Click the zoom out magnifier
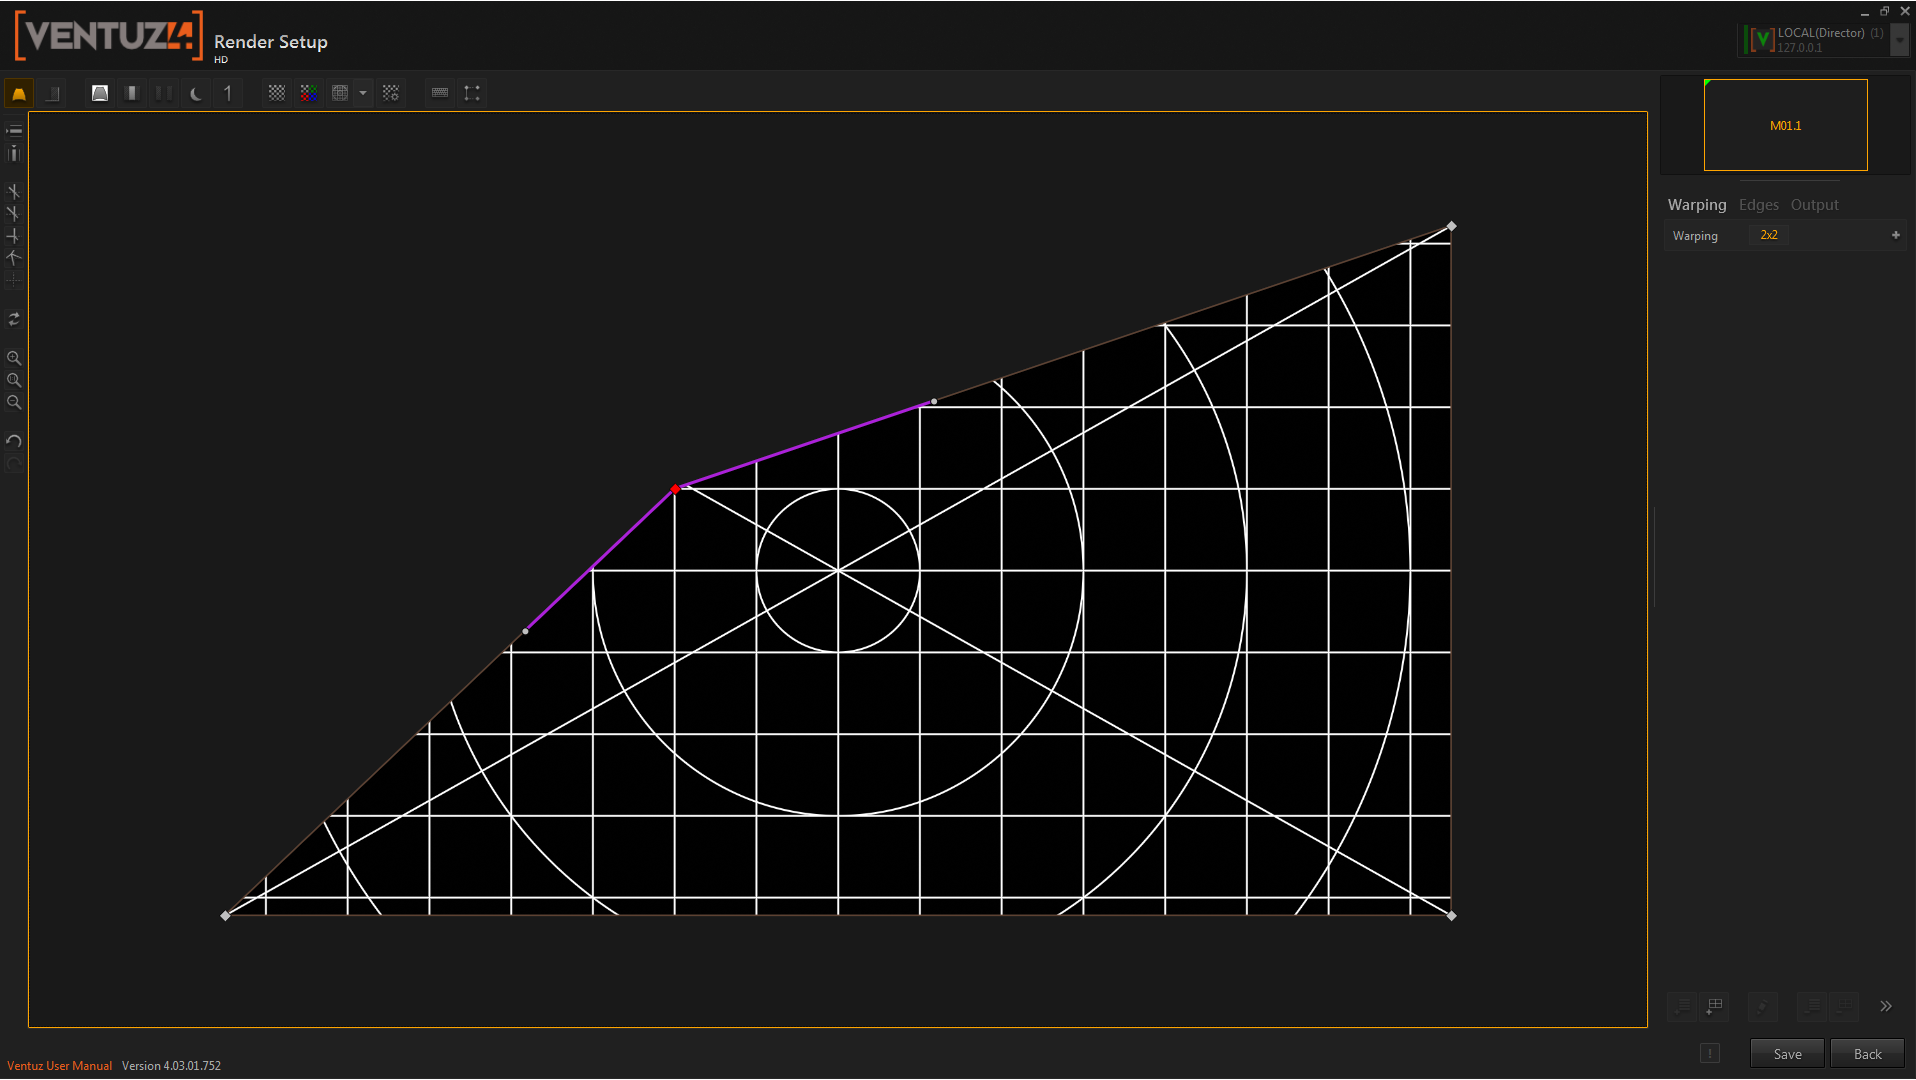Image resolution: width=1916 pixels, height=1080 pixels. click(x=14, y=402)
